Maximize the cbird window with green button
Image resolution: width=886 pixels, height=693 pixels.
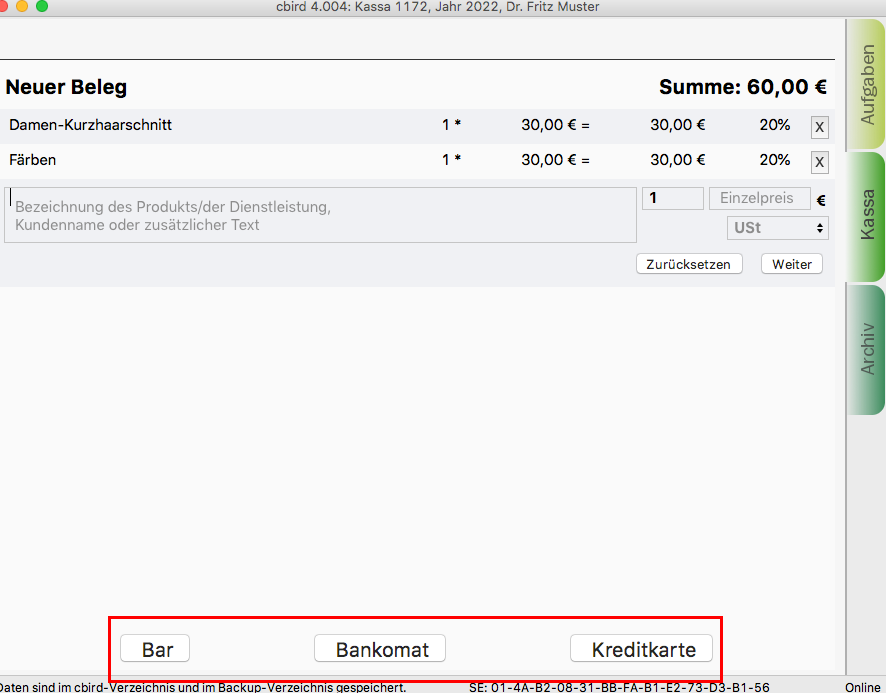41,6
